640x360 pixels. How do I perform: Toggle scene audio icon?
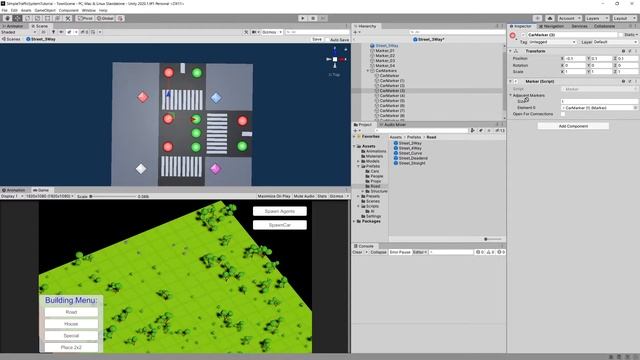pos(61,32)
